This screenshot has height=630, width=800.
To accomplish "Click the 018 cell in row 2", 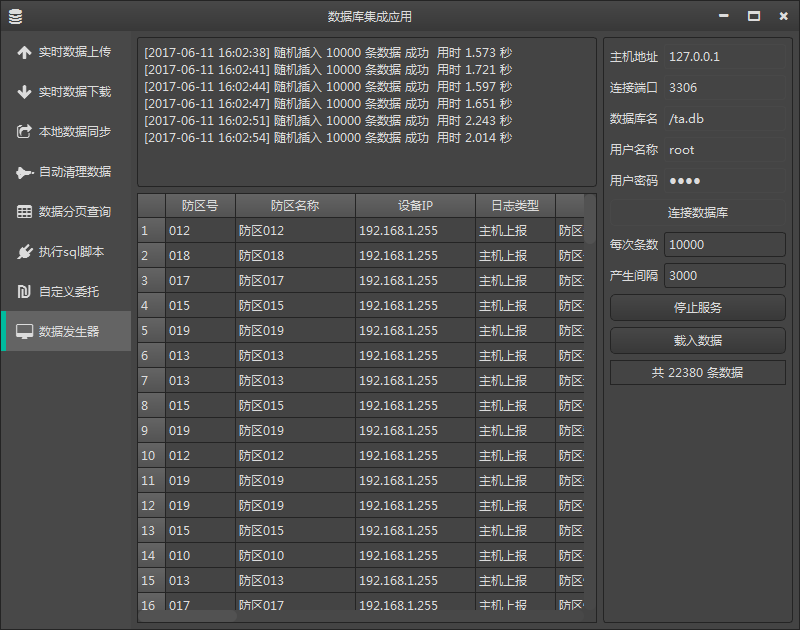I will [200, 256].
